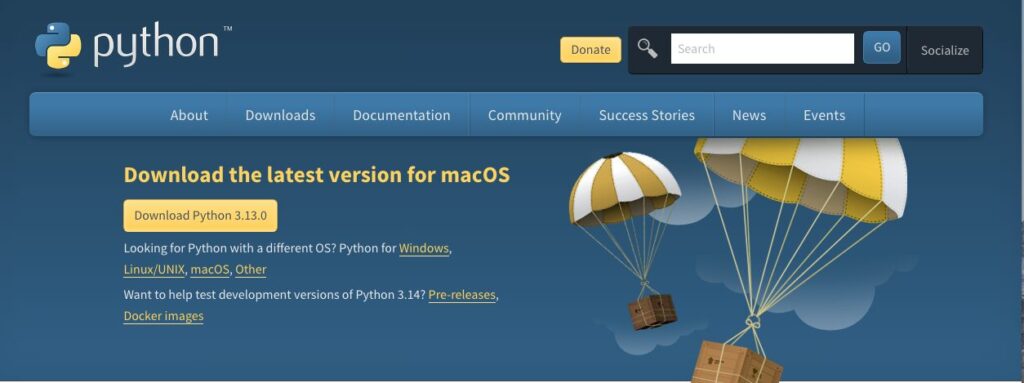Open the Events menu item
Viewport: 1024px width, 383px height.
pos(824,115)
